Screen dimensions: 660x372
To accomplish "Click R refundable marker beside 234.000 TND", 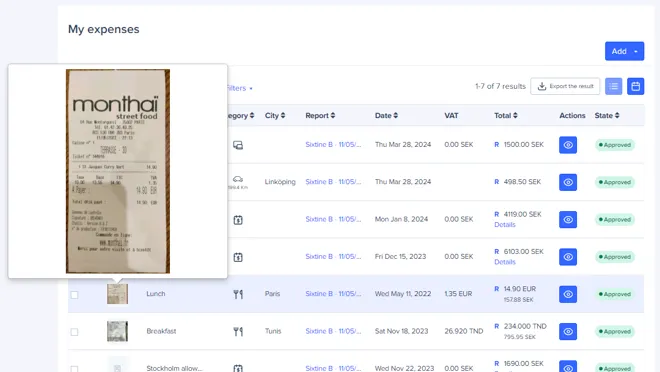I will tap(497, 326).
